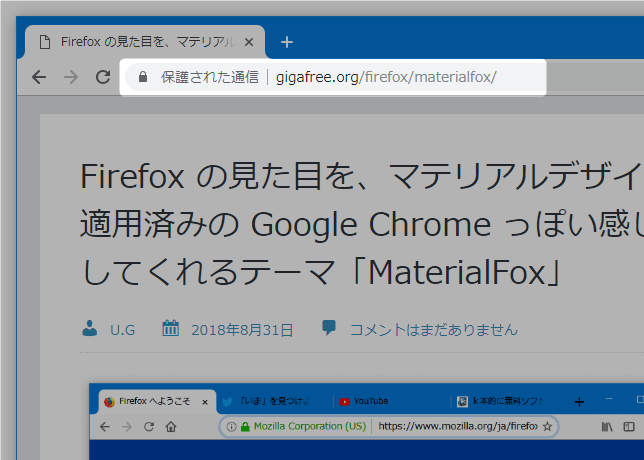Select the Firefox の見た目を、マテリアル tab
Screen dimensions: 644x460
click(x=145, y=42)
